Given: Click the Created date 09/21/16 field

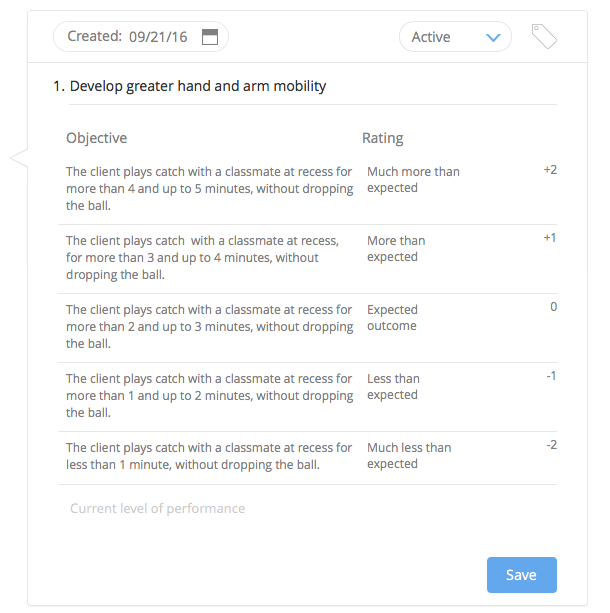Looking at the screenshot, I should [x=141, y=37].
